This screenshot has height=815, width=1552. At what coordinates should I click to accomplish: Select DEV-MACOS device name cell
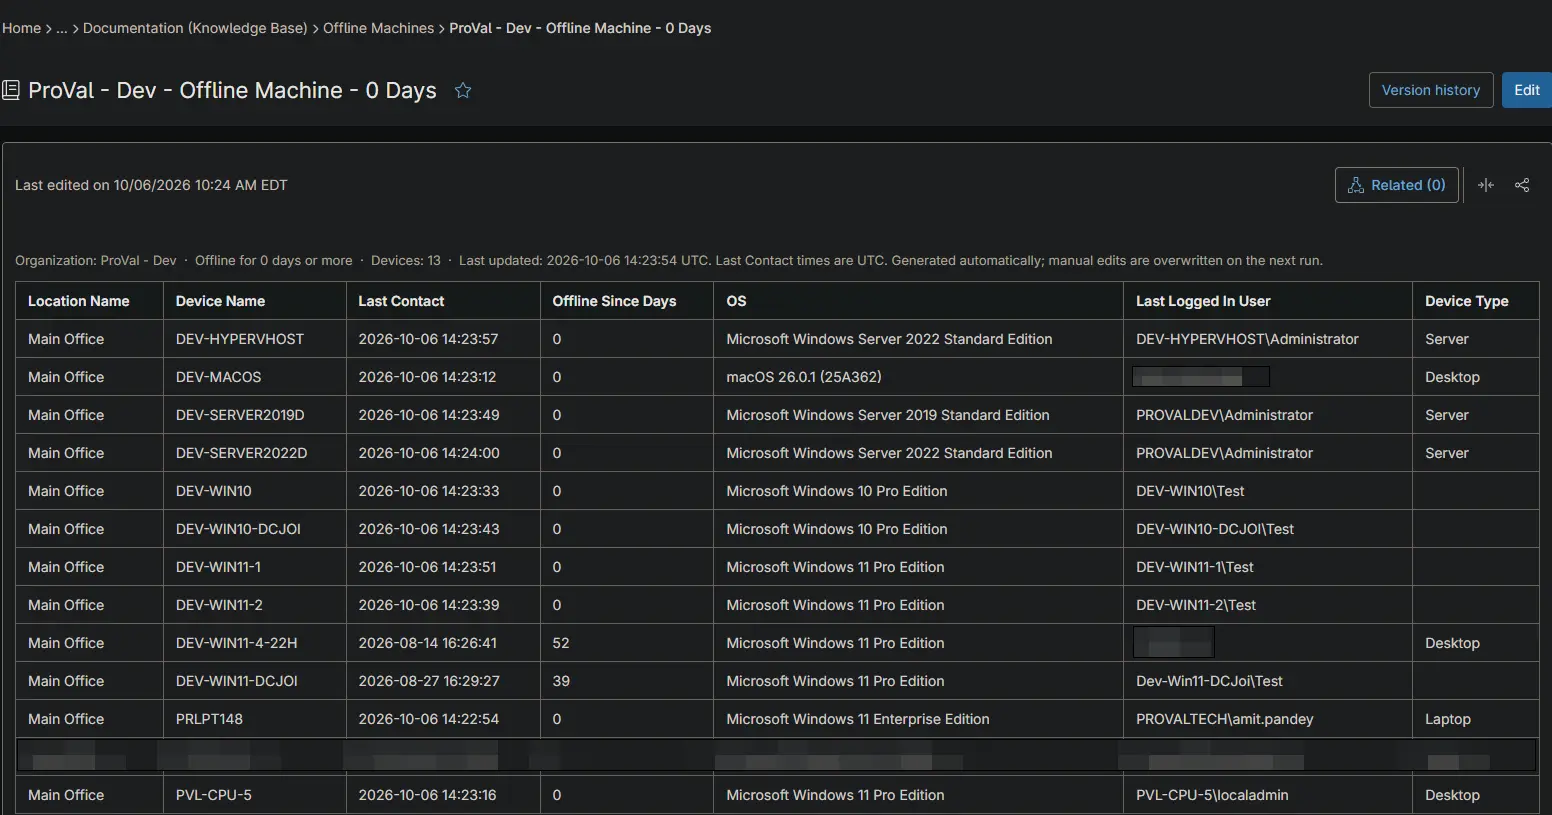coord(255,377)
